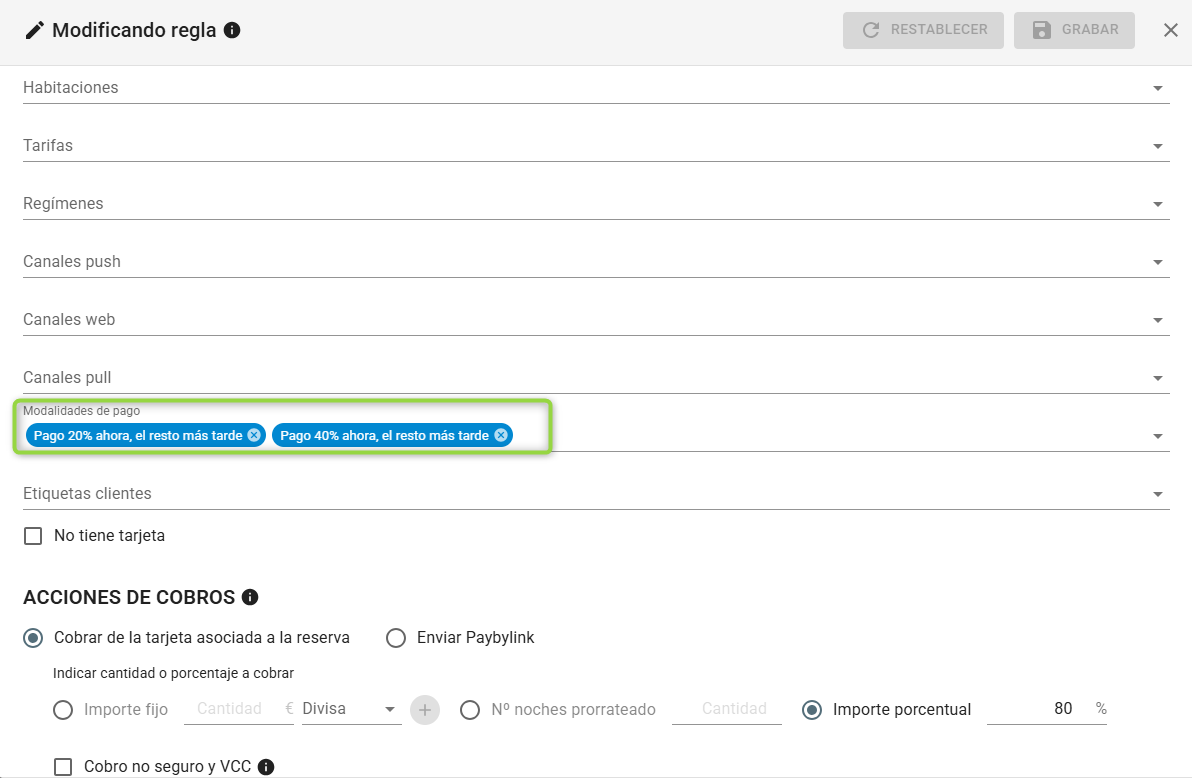Image resolution: width=1192 pixels, height=778 pixels.
Task: Expand the Habitaciones dropdown
Action: (x=1158, y=88)
